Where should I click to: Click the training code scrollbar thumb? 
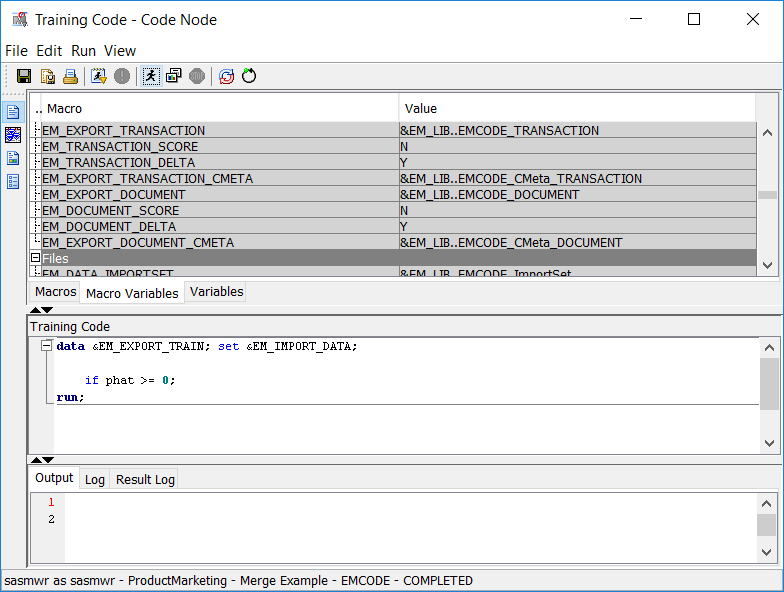(770, 384)
